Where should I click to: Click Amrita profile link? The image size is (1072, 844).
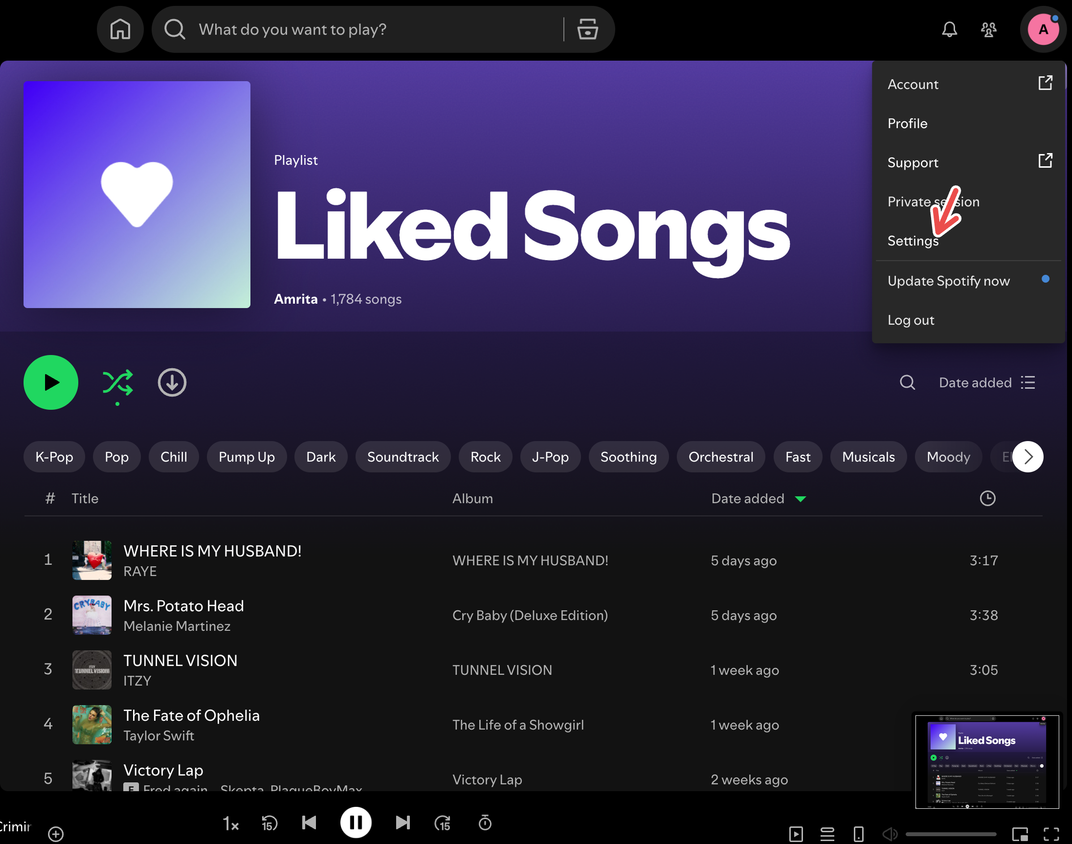(x=295, y=299)
